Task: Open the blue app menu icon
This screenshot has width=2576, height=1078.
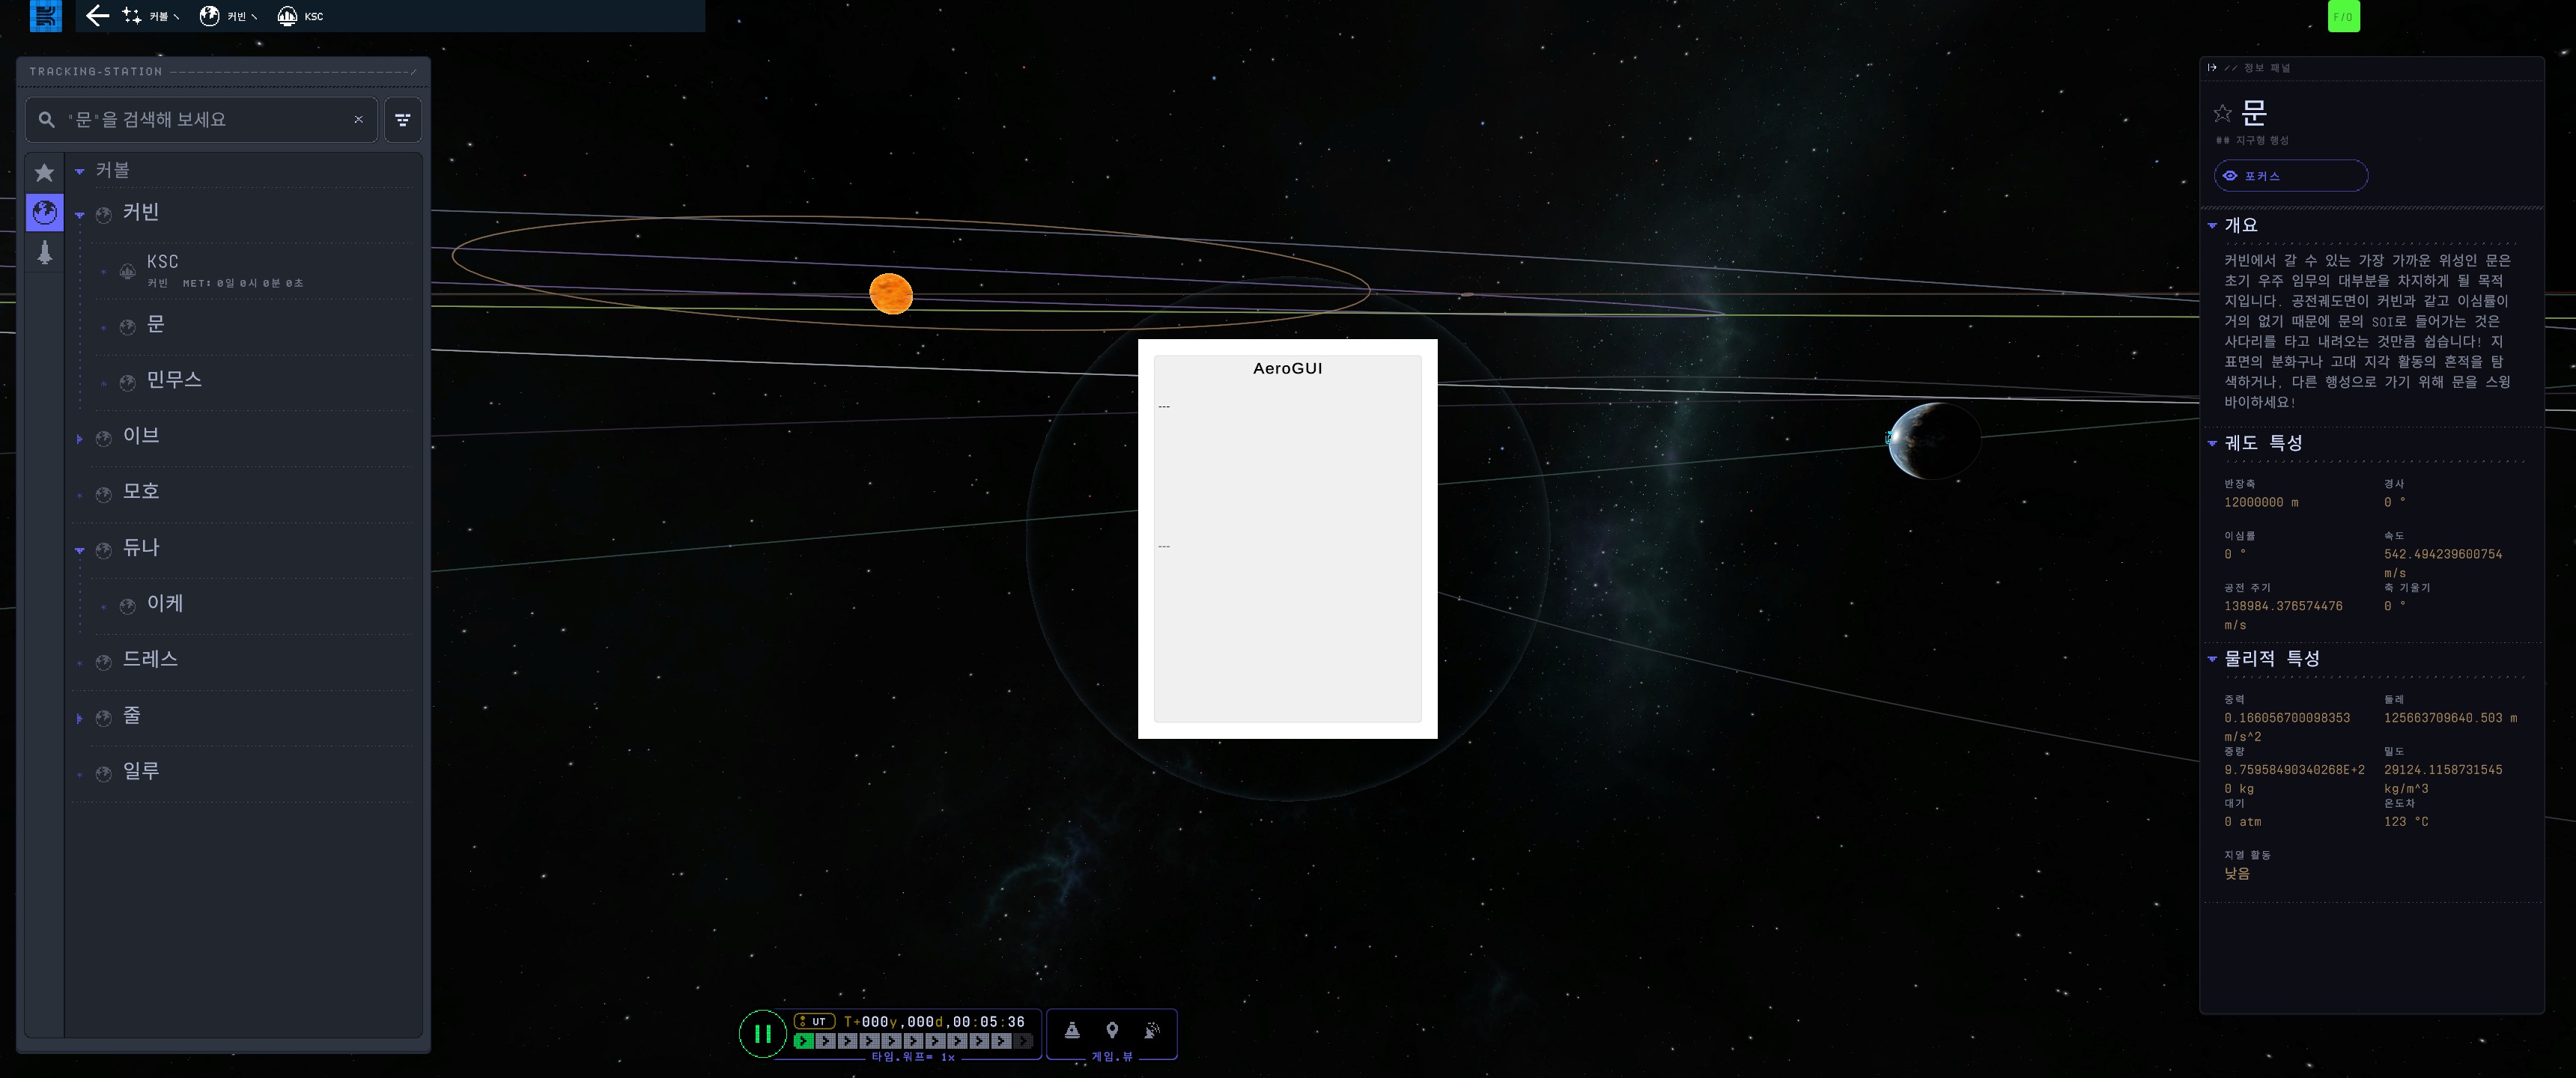Action: pos(45,15)
